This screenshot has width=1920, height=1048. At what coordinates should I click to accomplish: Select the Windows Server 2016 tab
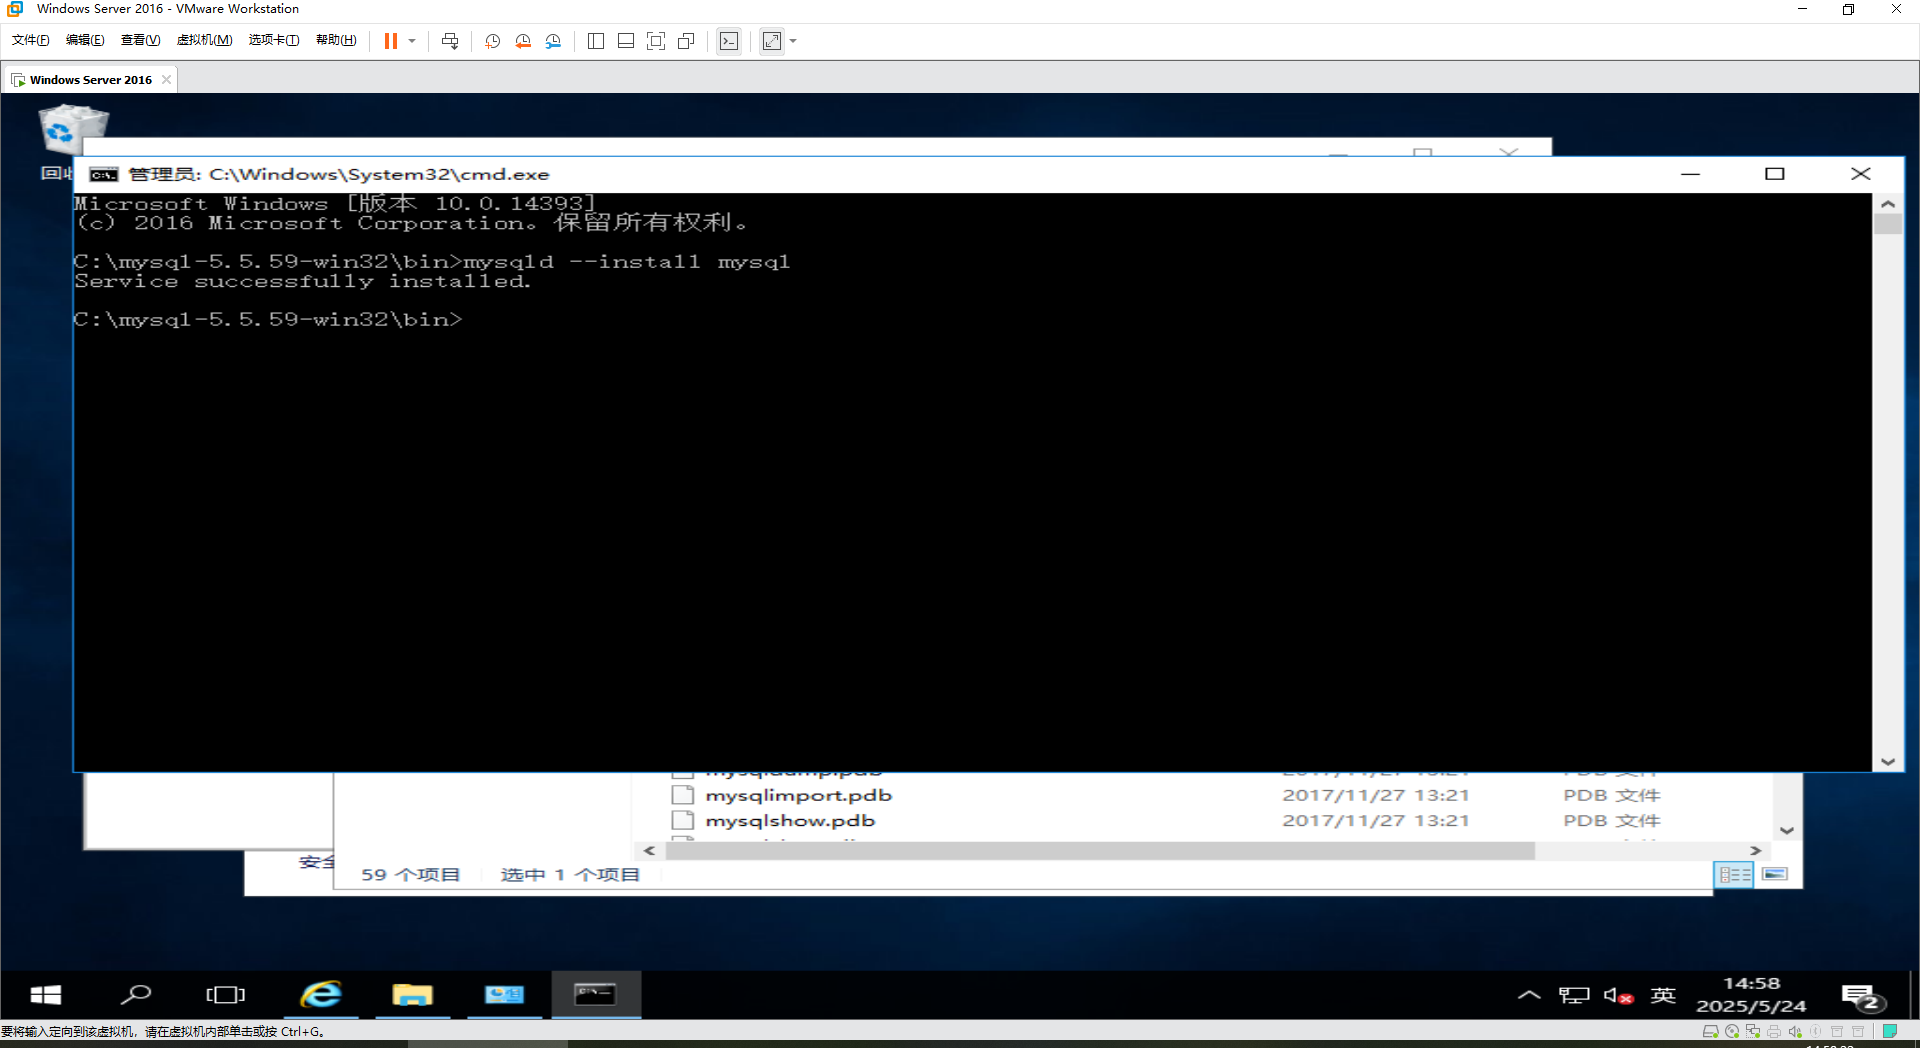(x=90, y=80)
